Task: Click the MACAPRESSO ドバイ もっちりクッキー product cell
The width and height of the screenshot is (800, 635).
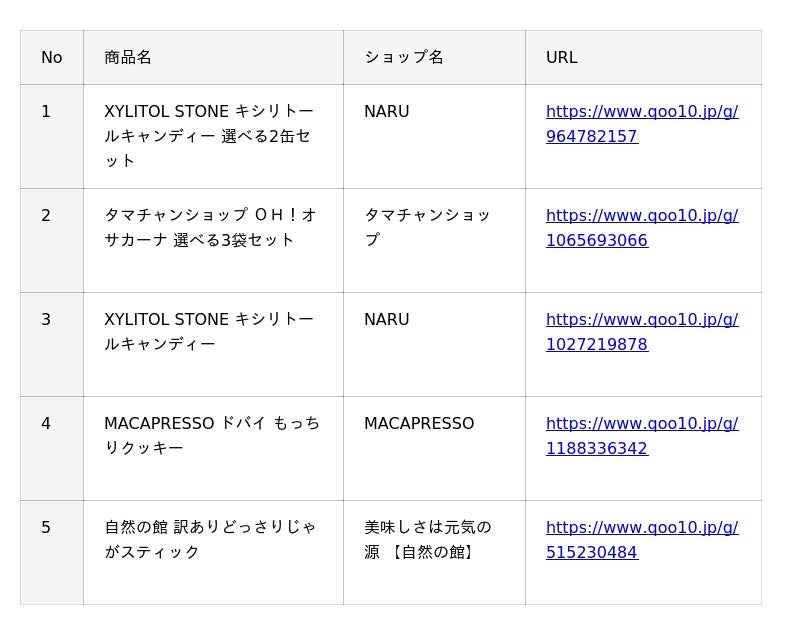Action: [213, 449]
